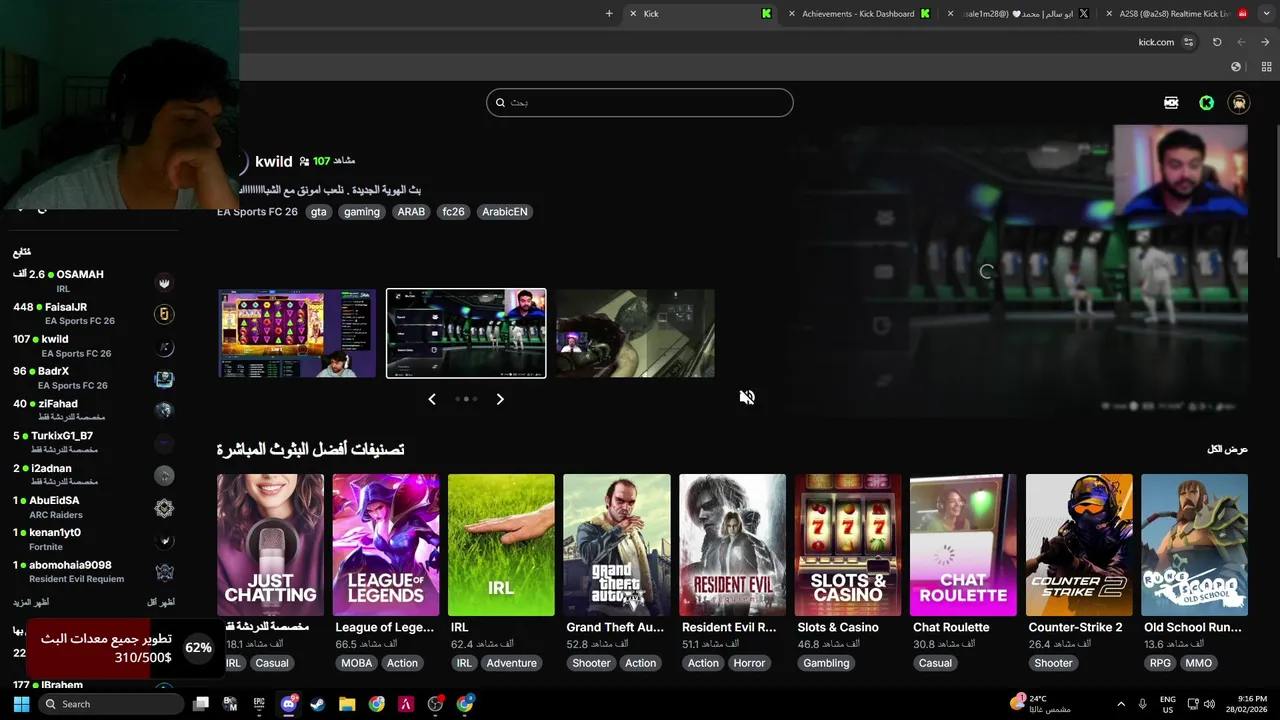This screenshot has width=1280, height=720.
Task: Open EA Sports FC 26 category link
Action: [x=257, y=212]
